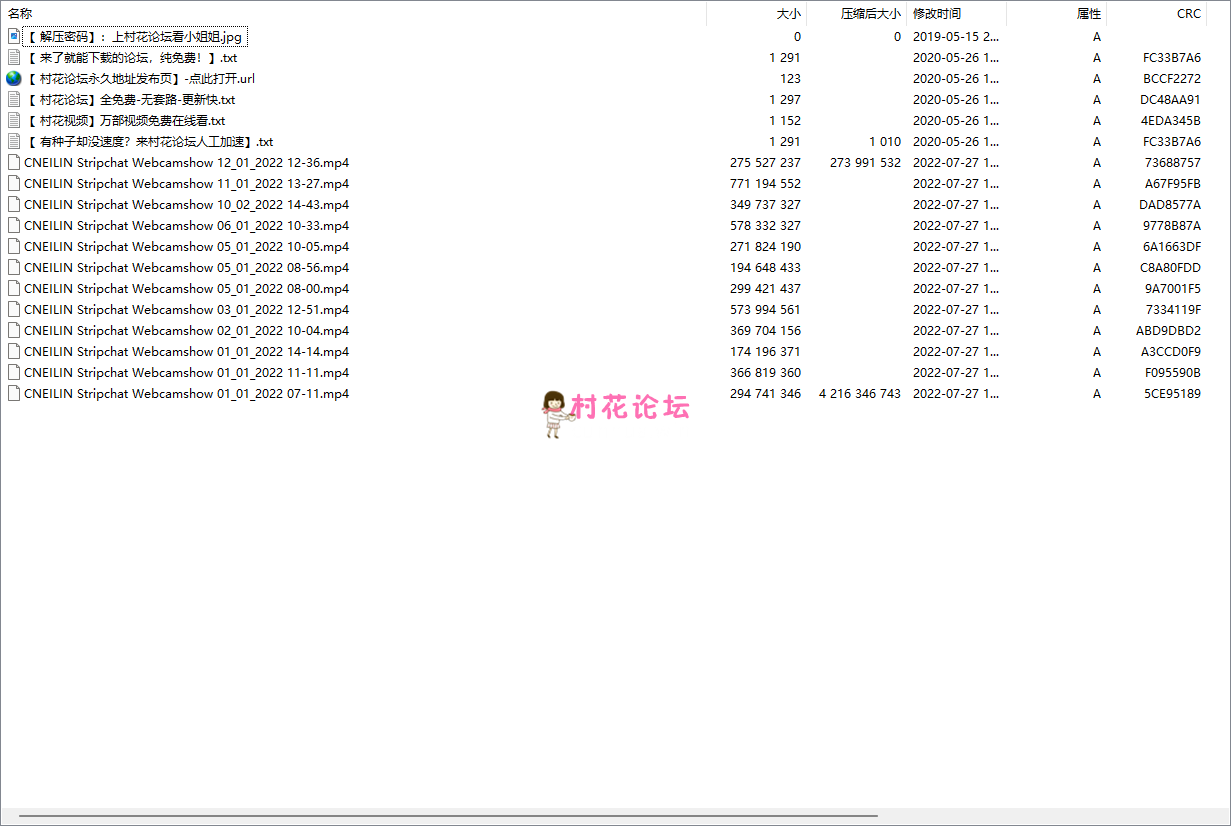Select the 10_02_2022 14-43.mp4 file name
1231x826 pixels.
[186, 205]
